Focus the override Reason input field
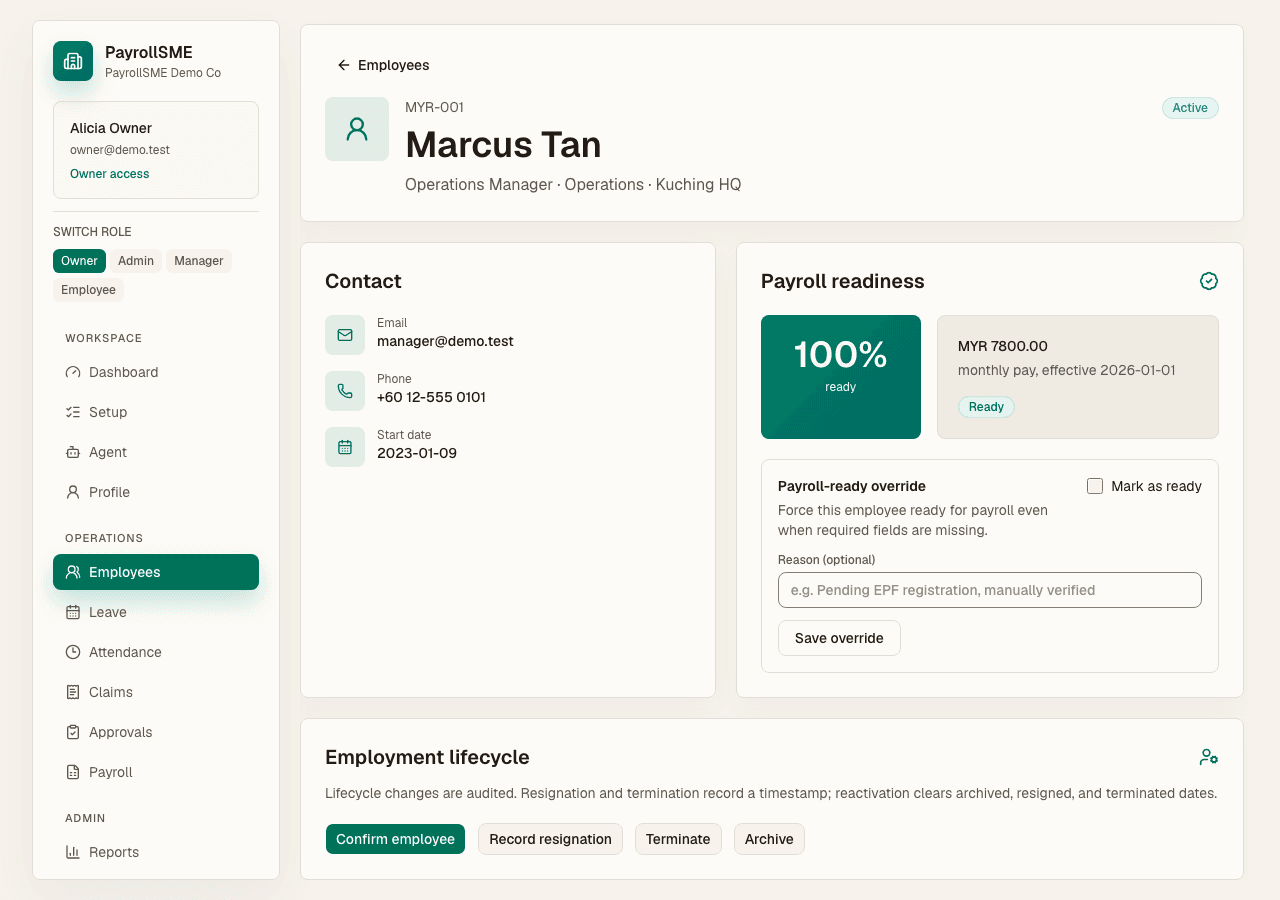 (x=990, y=590)
